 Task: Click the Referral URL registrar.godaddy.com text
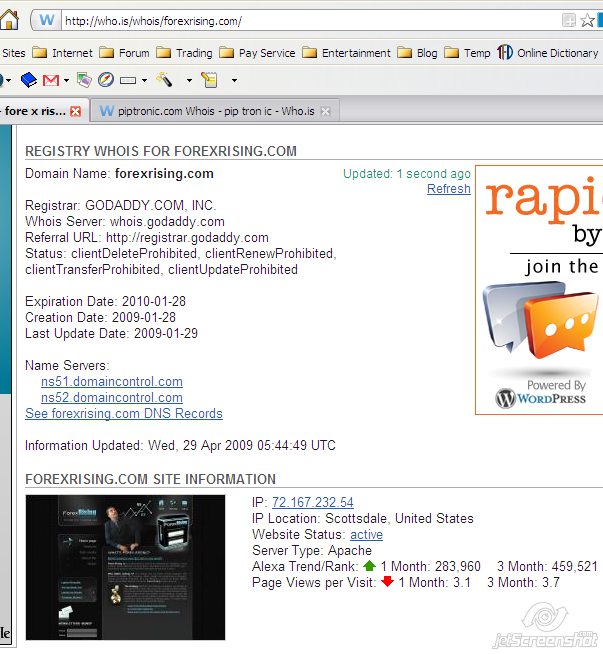[187, 237]
